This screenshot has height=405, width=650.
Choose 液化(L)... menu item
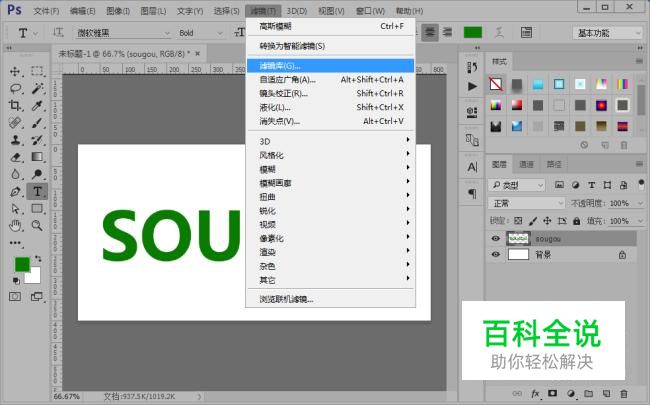point(331,107)
